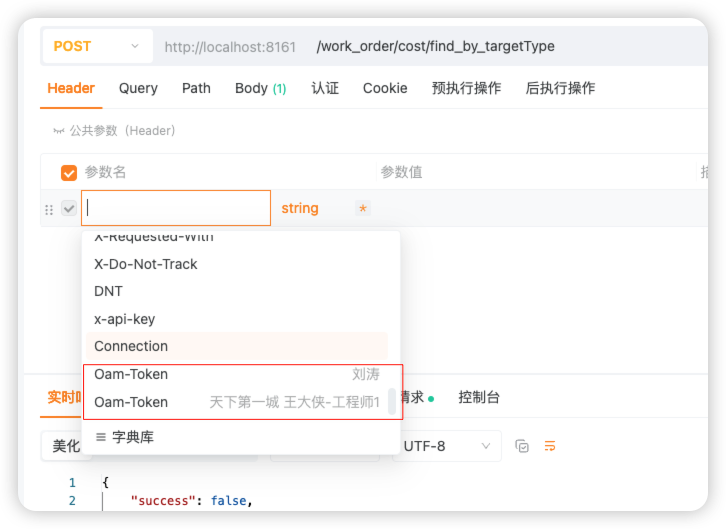Choose x-api-key from the suggestions

236,319
